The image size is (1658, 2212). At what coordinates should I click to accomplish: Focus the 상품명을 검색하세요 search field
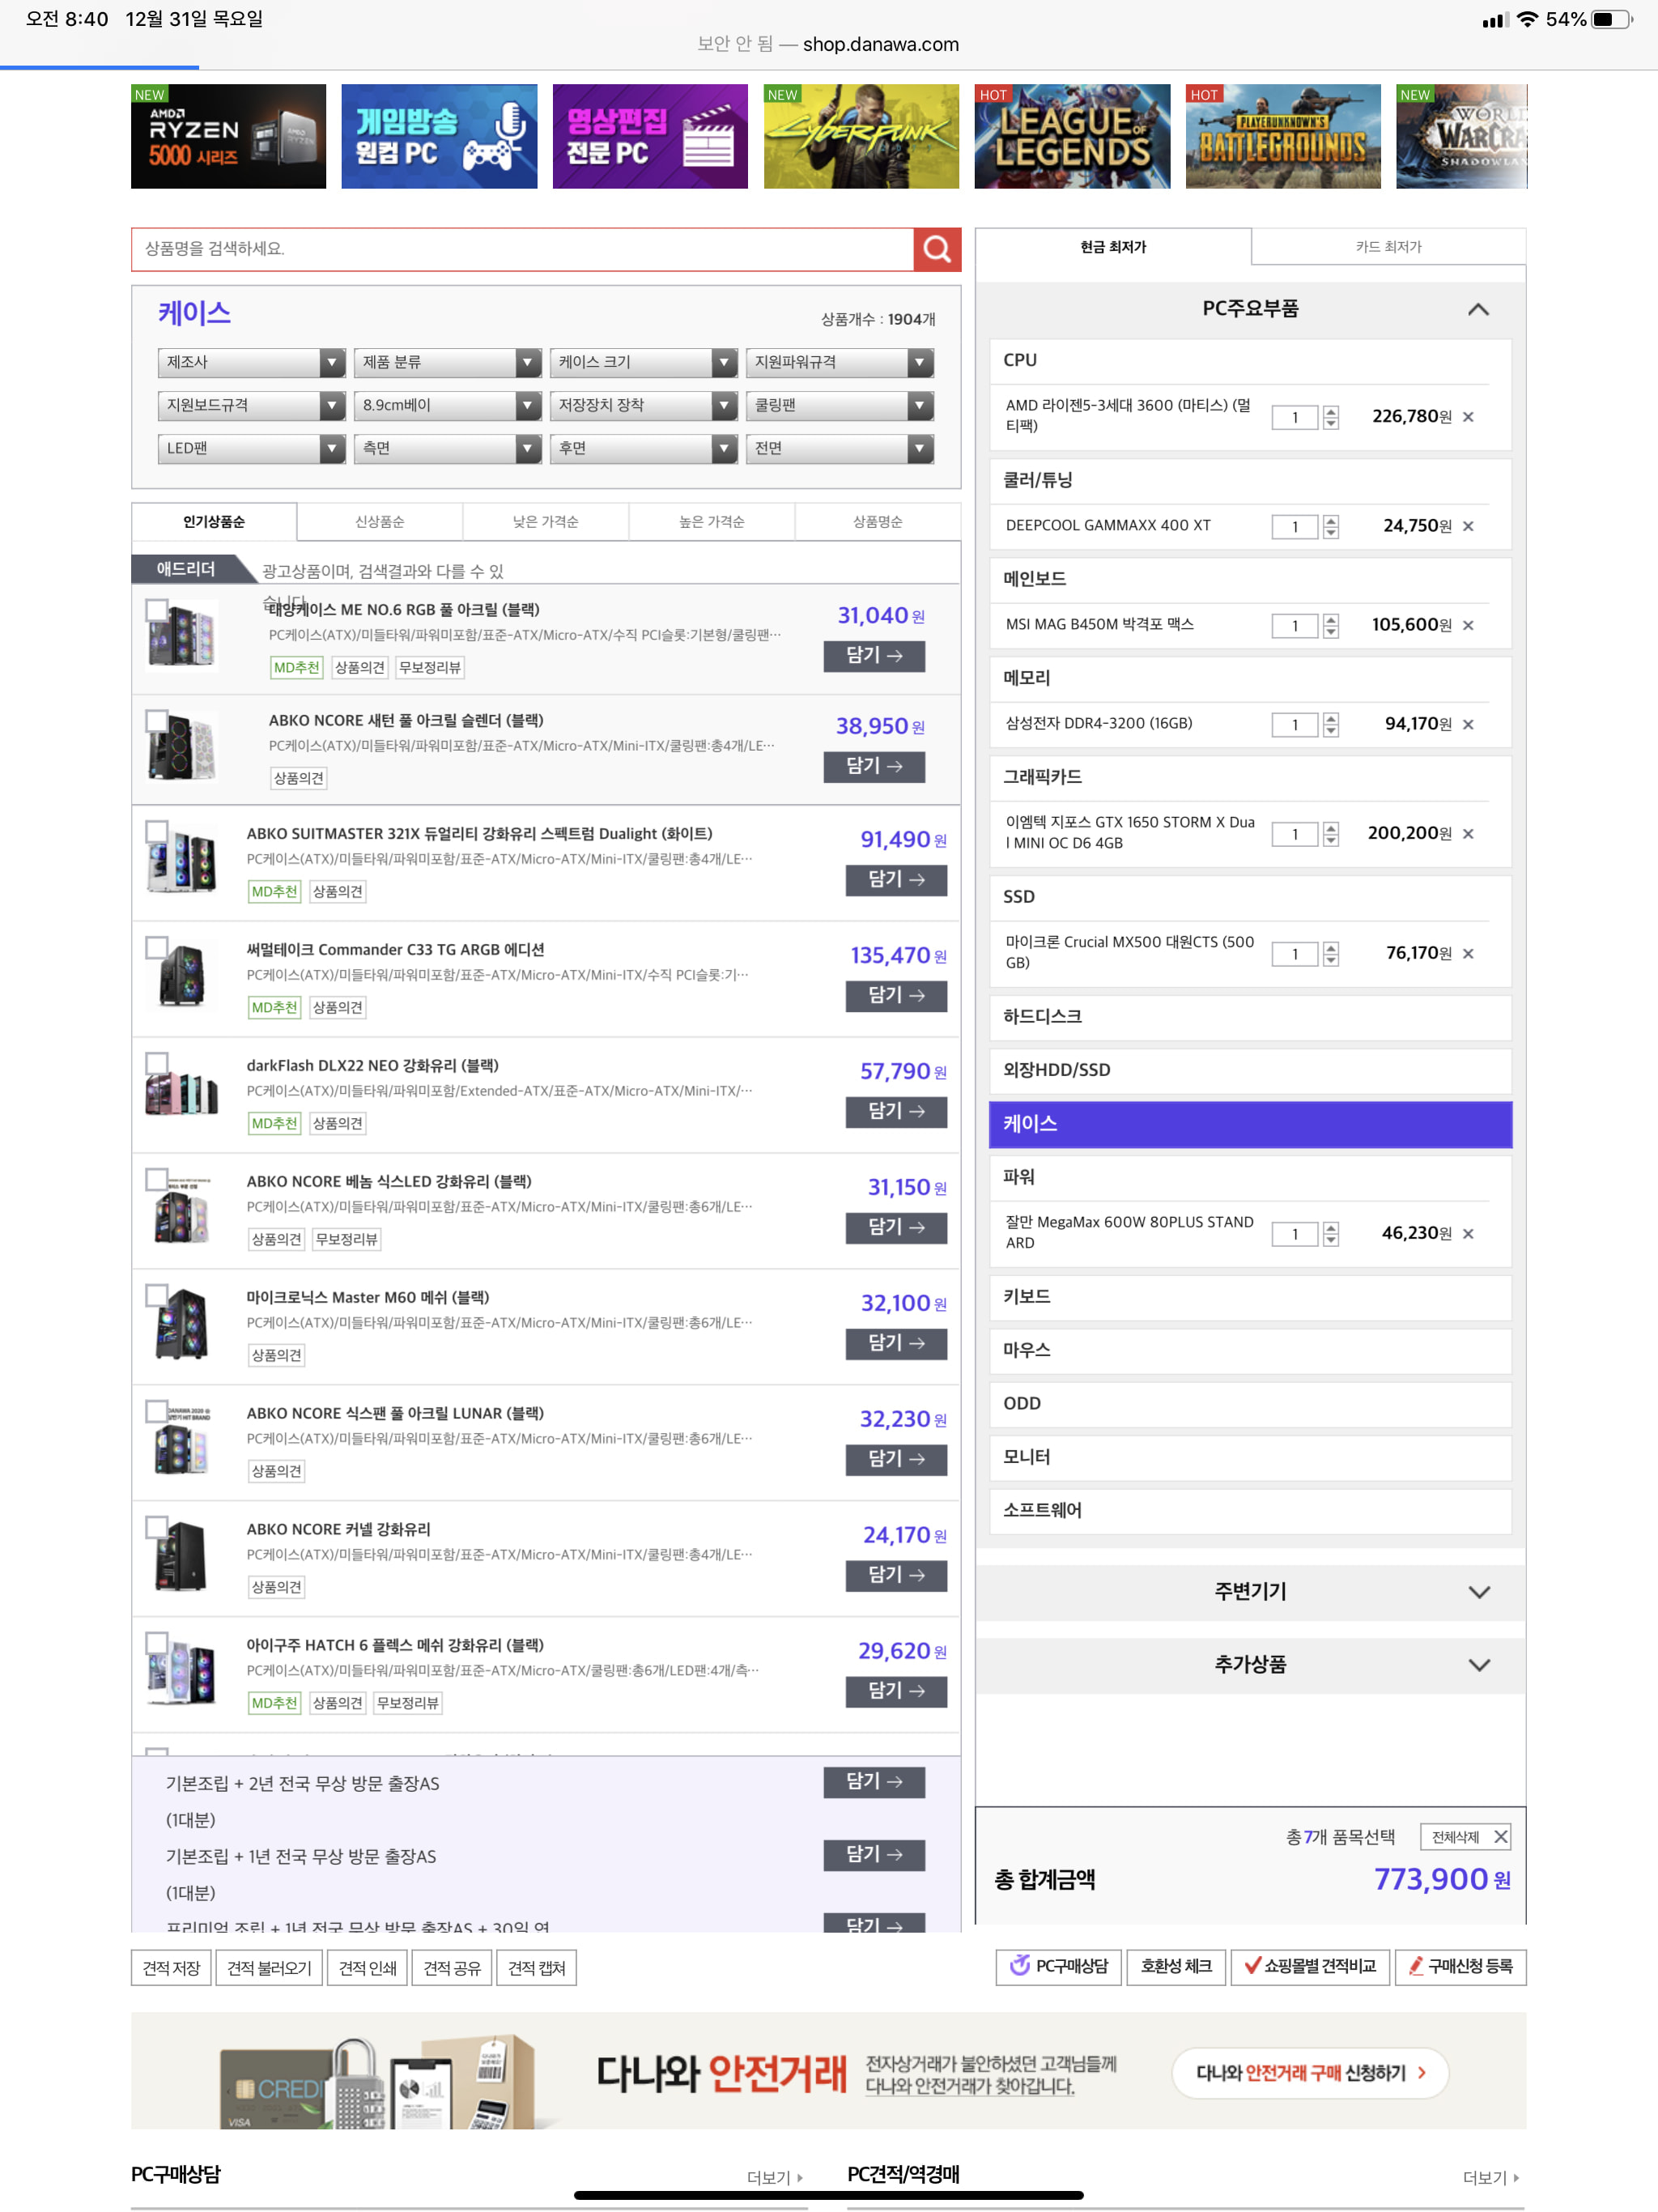[x=522, y=249]
